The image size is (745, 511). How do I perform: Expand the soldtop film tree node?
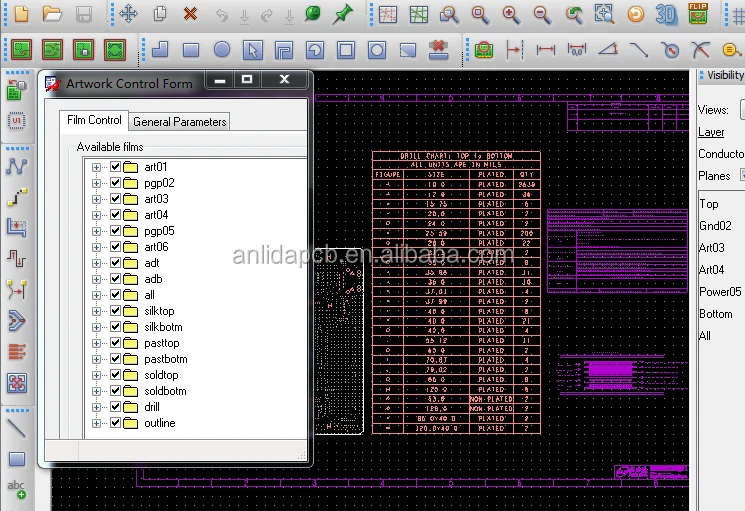tap(97, 375)
